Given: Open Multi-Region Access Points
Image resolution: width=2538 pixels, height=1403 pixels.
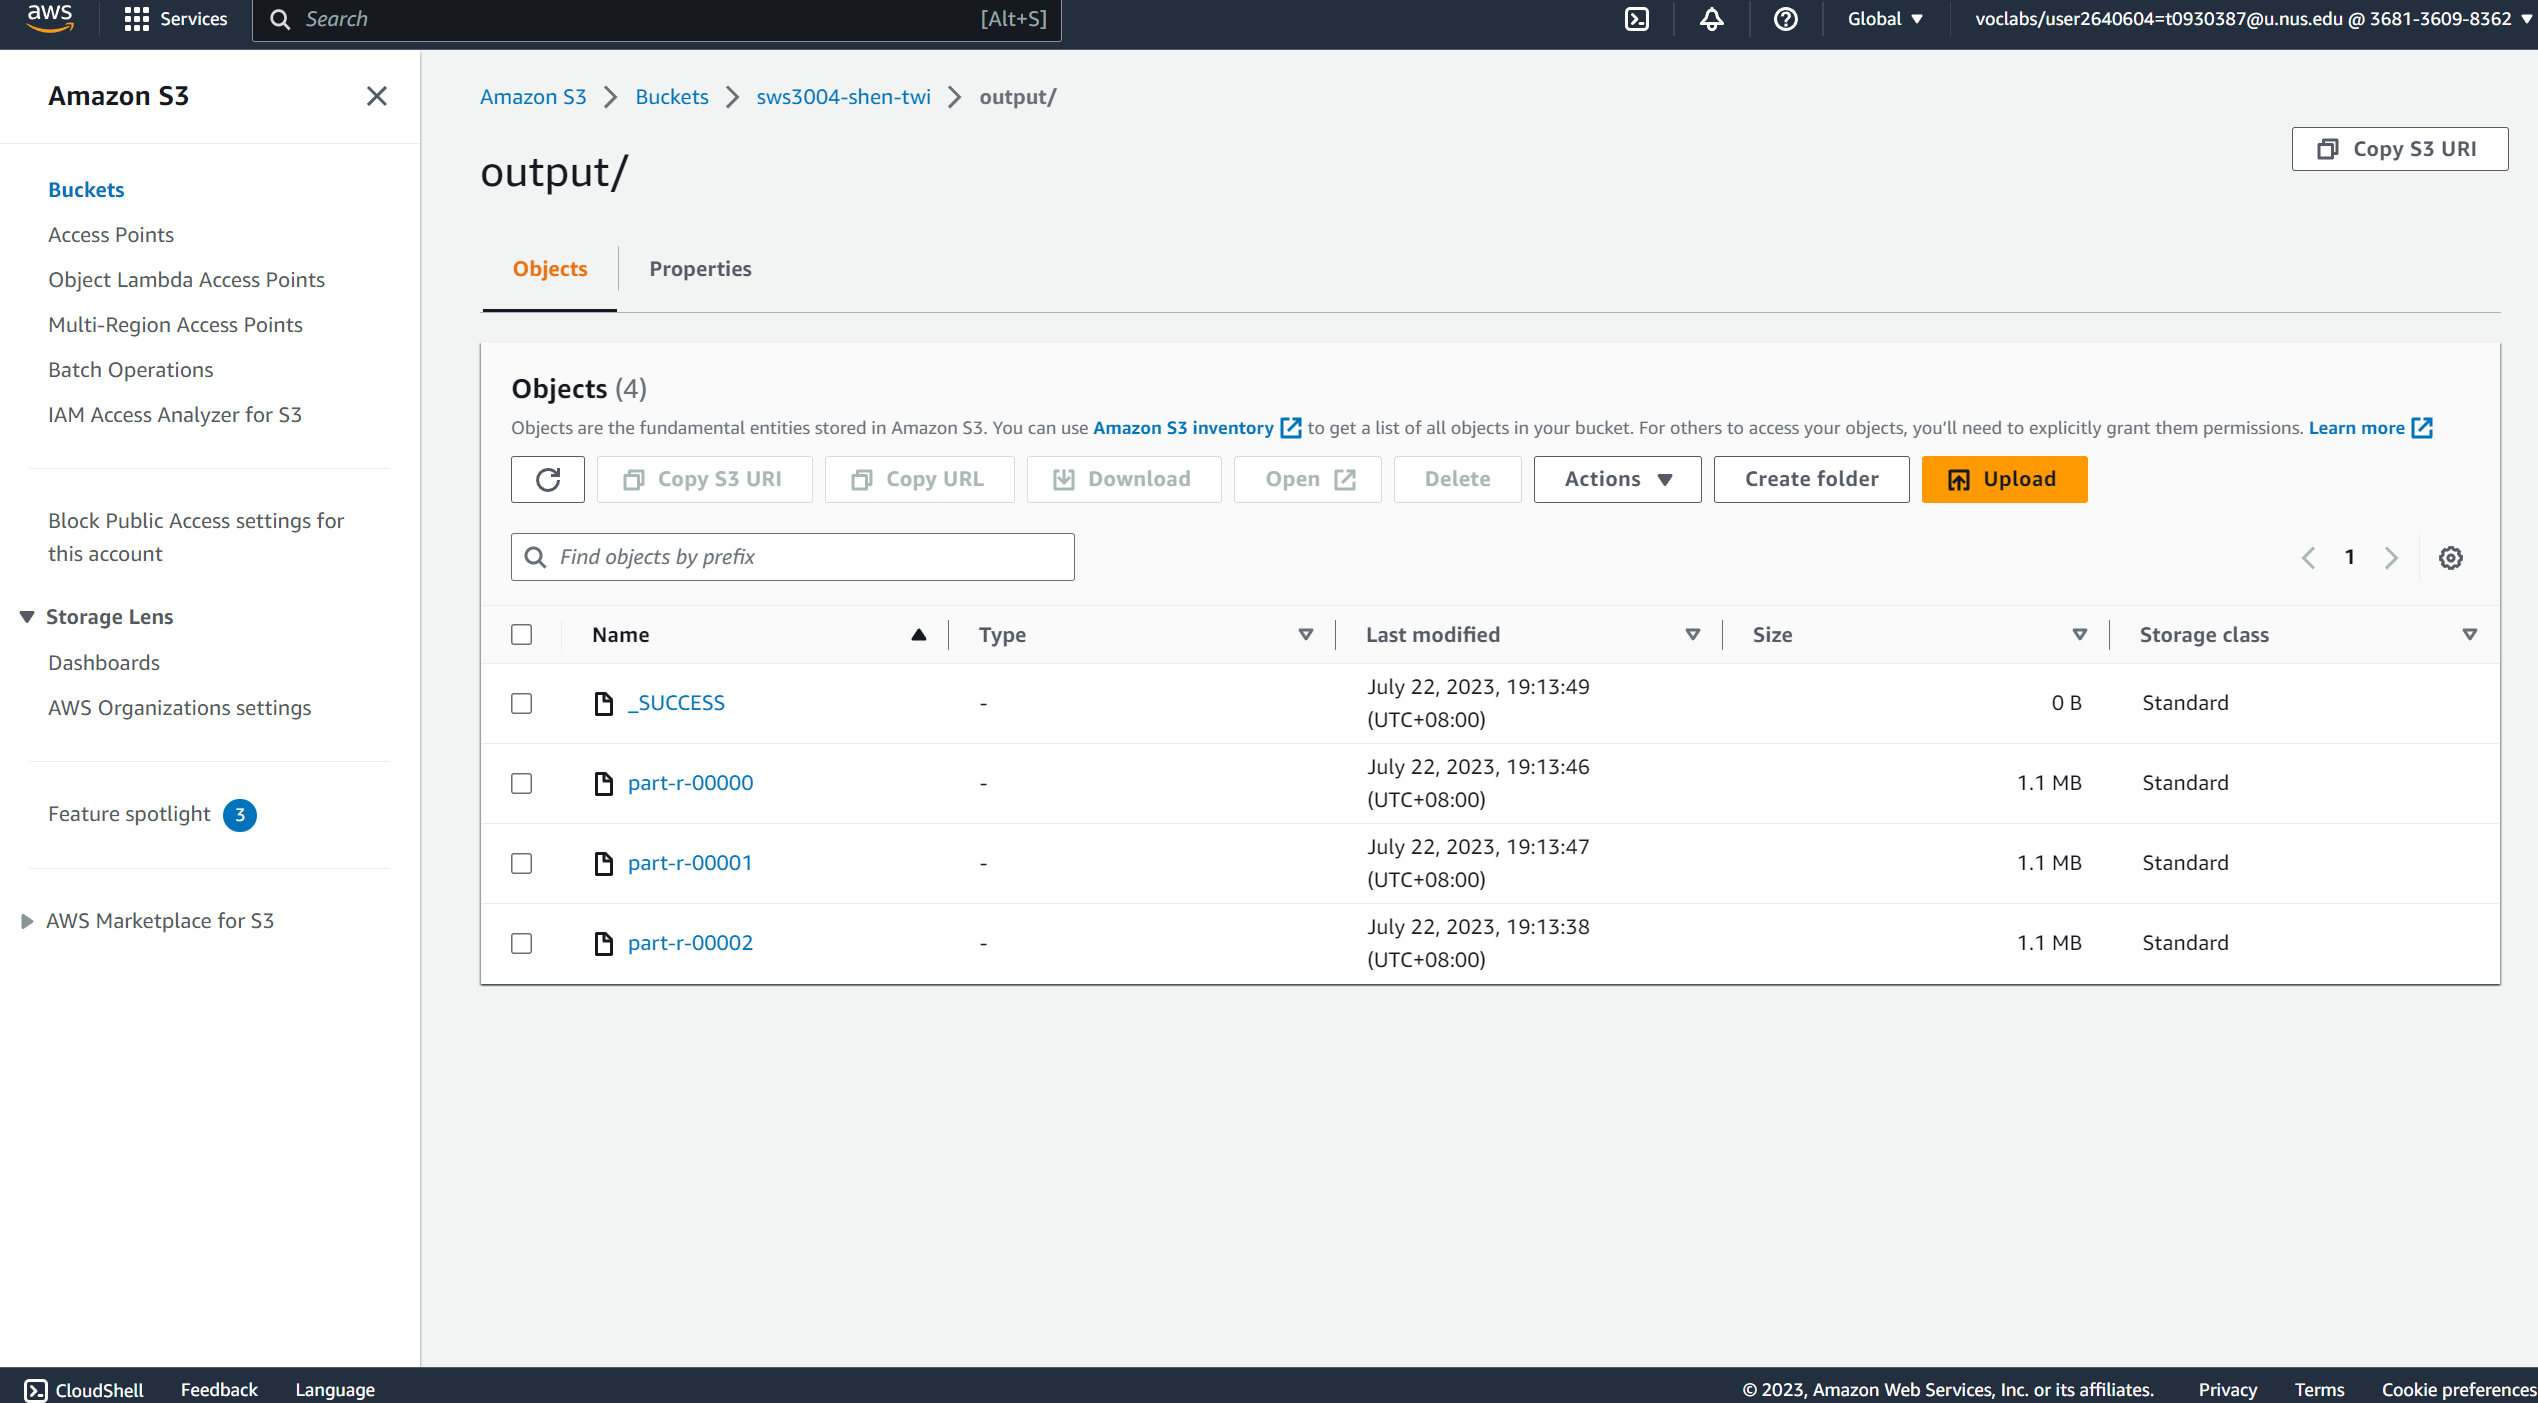Looking at the screenshot, I should click(x=175, y=325).
